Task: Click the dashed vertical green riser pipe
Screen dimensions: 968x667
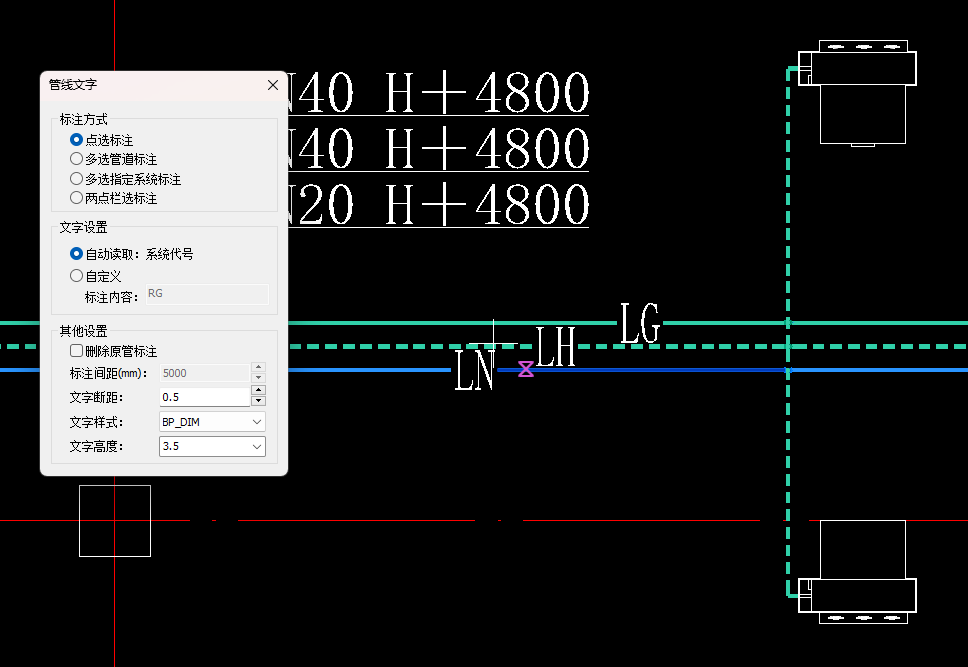Action: coord(788,247)
